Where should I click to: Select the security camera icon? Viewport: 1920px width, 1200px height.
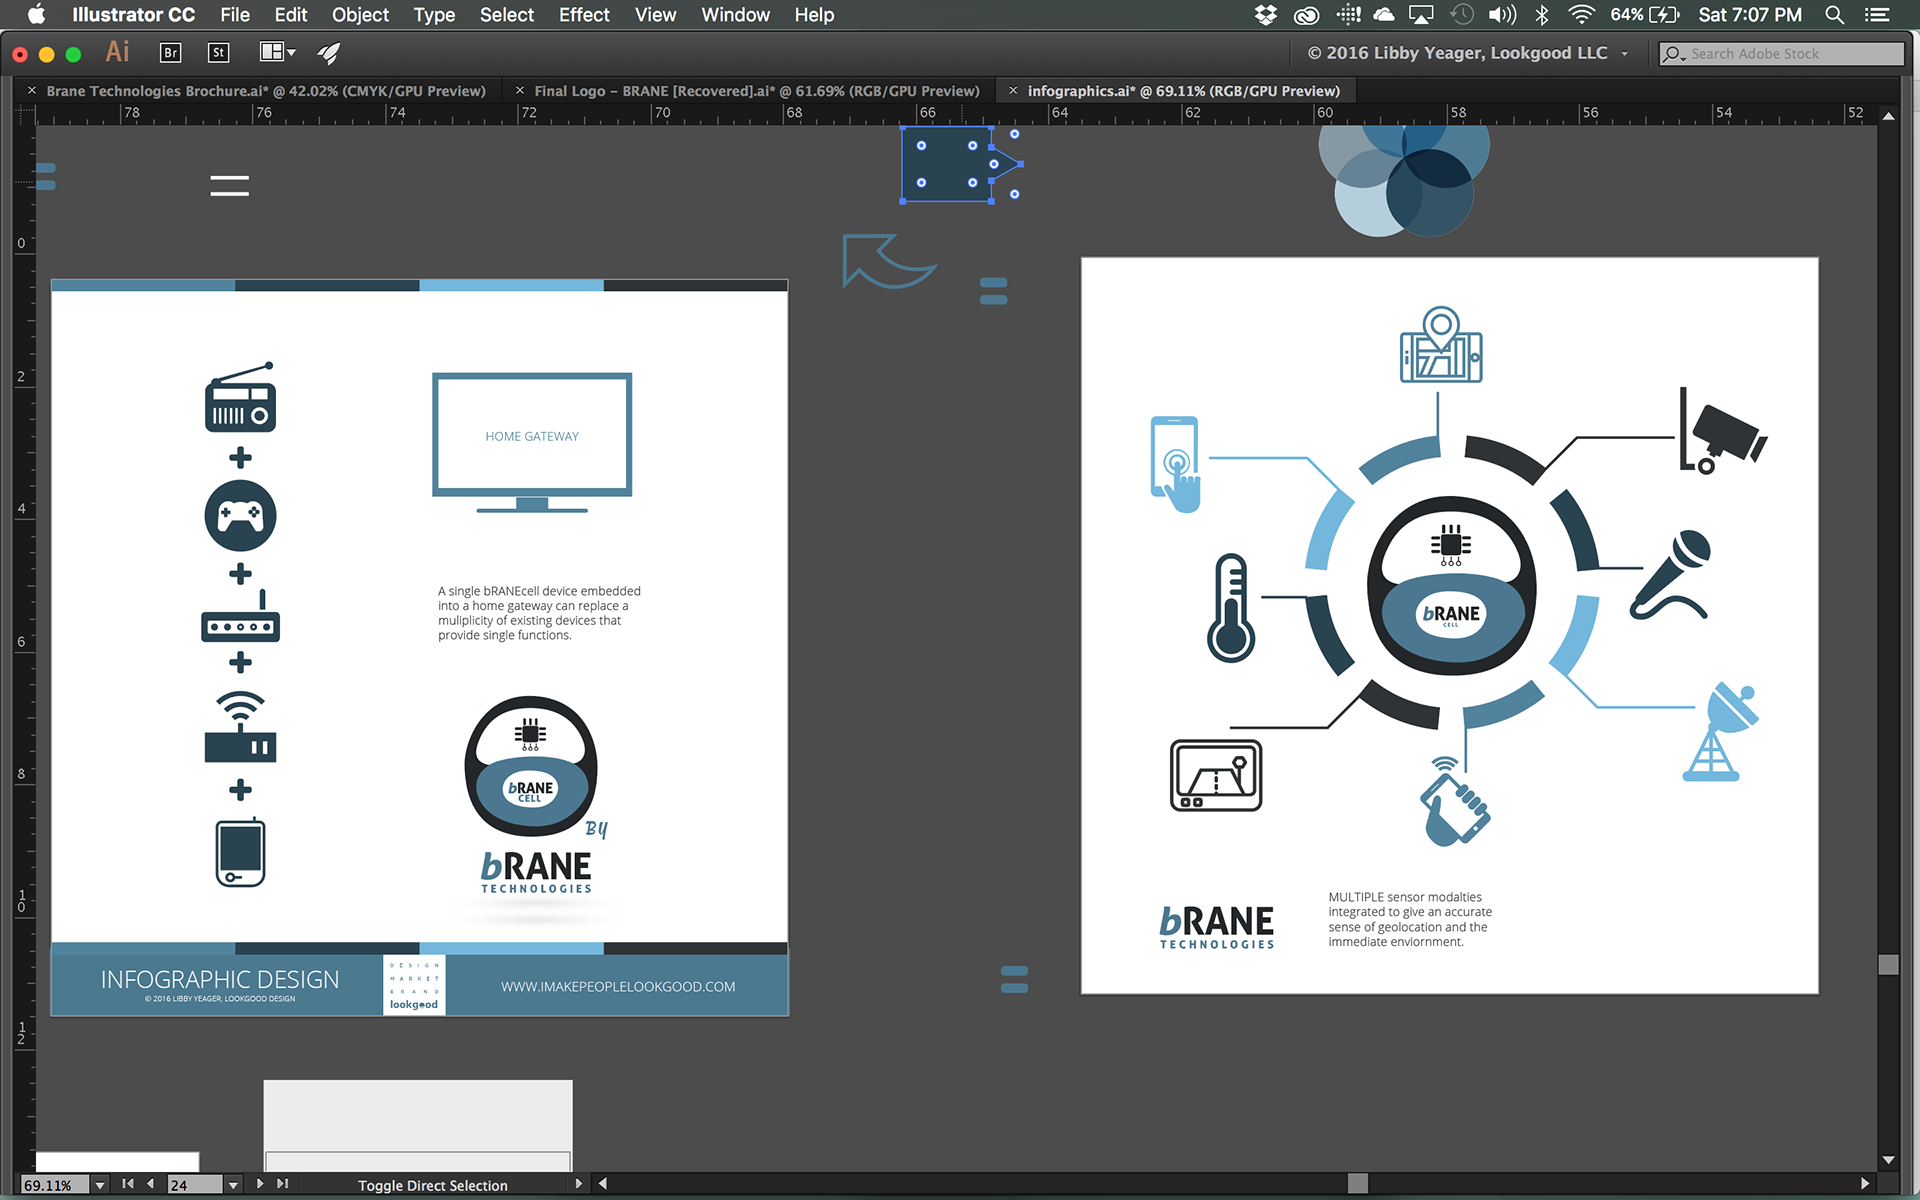(1722, 431)
